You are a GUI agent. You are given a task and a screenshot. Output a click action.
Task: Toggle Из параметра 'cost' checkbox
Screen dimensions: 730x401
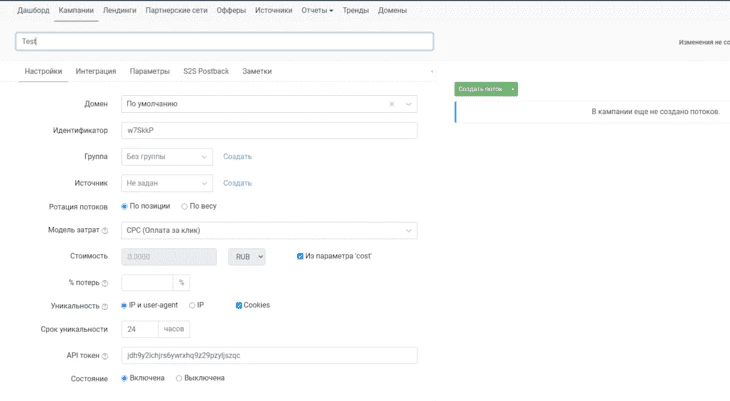pyautogui.click(x=300, y=256)
